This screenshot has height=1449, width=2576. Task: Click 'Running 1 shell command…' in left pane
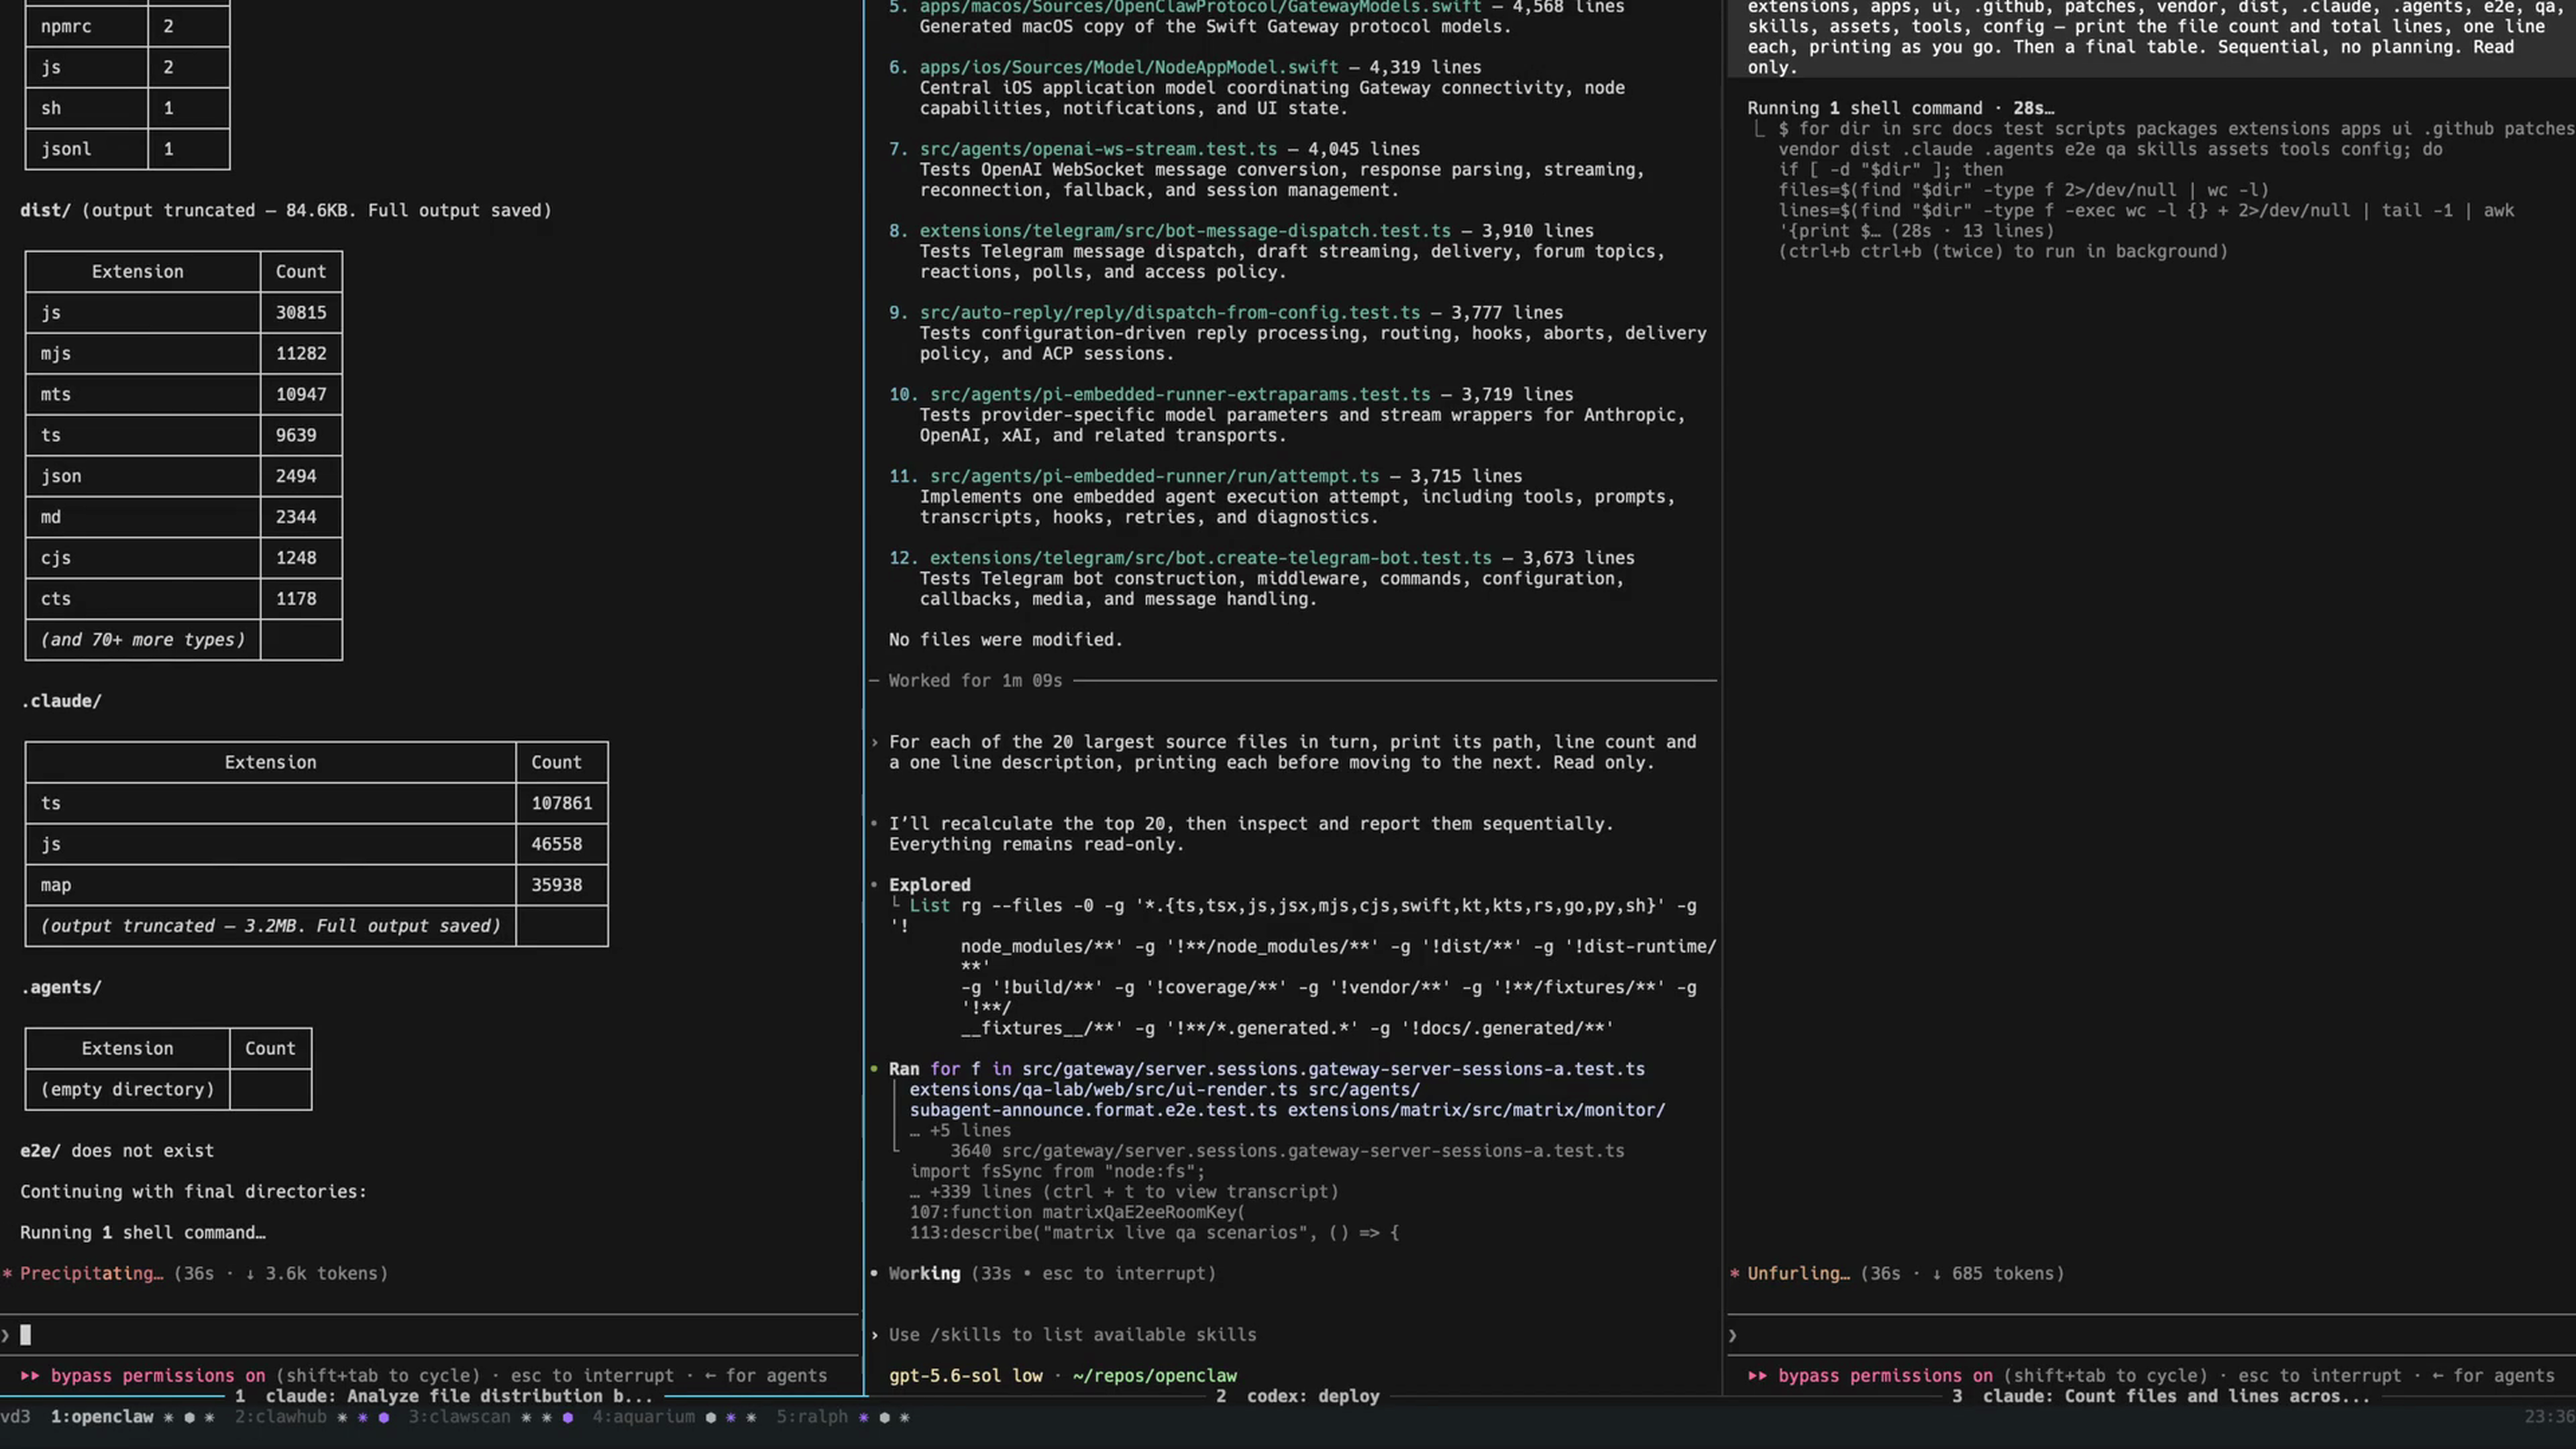[x=143, y=1233]
